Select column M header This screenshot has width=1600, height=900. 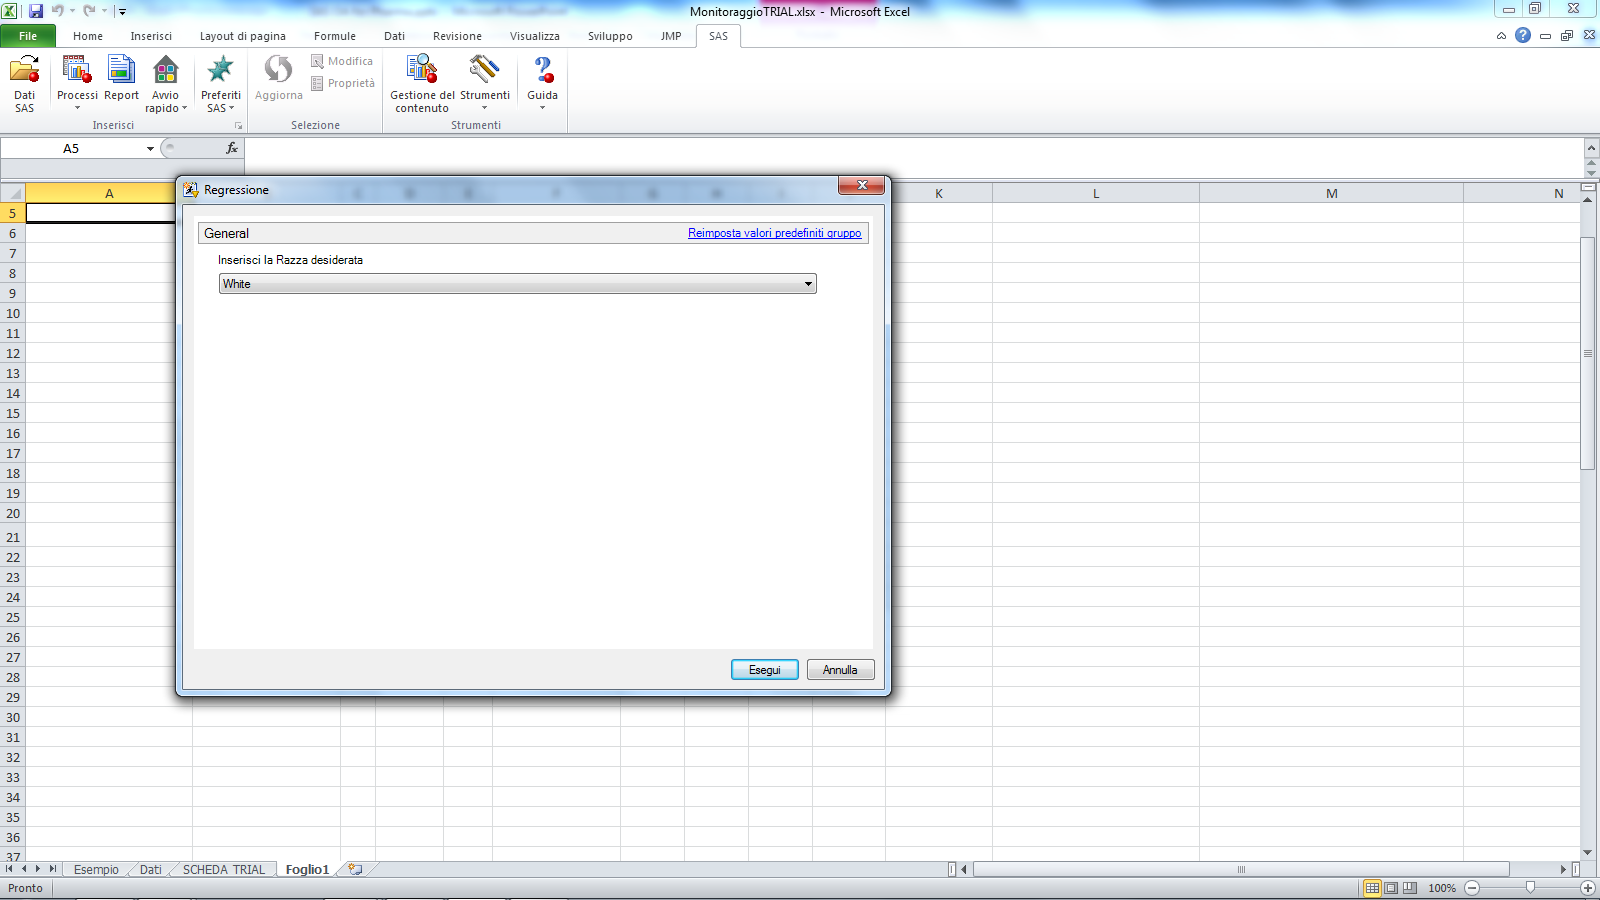pos(1331,193)
